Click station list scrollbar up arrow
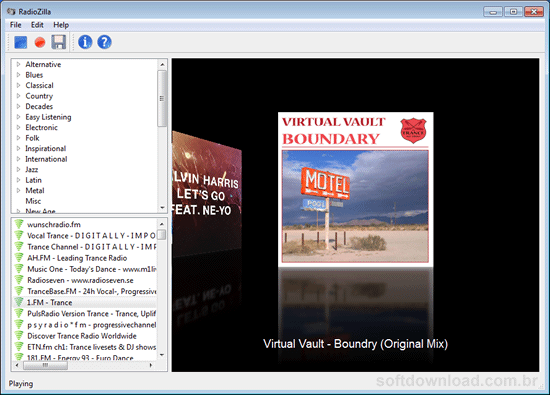 coord(162,224)
